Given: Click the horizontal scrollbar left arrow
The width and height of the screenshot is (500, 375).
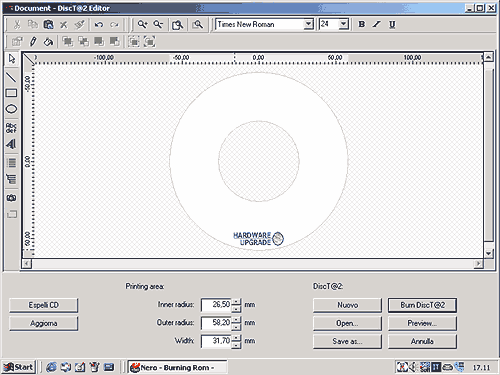Looking at the screenshot, I should (27, 264).
